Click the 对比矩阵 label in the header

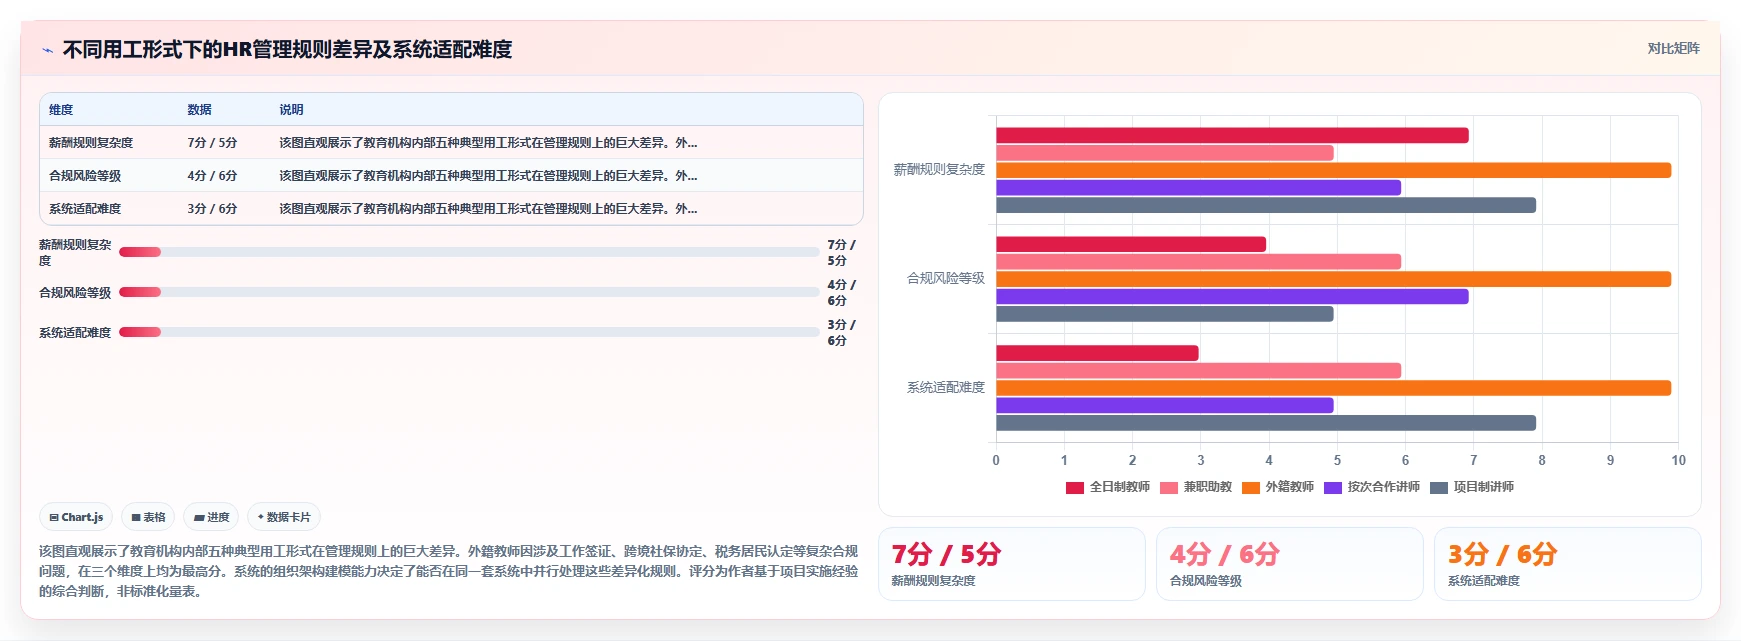[x=1673, y=48]
